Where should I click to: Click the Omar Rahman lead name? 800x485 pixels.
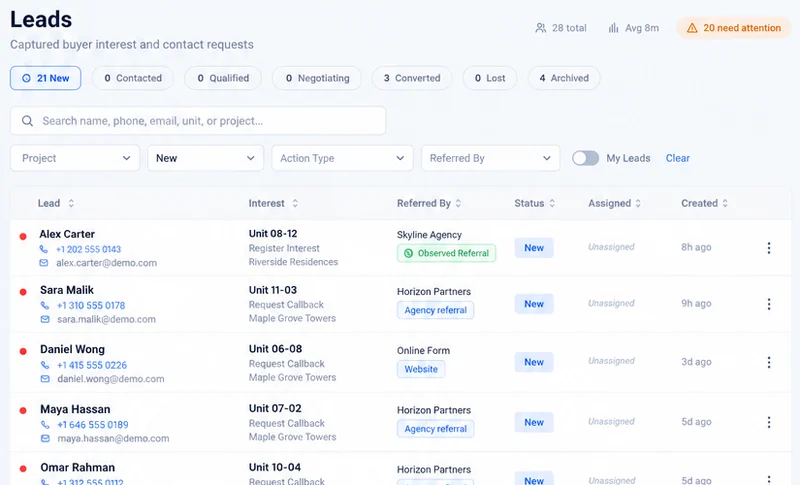coord(78,468)
